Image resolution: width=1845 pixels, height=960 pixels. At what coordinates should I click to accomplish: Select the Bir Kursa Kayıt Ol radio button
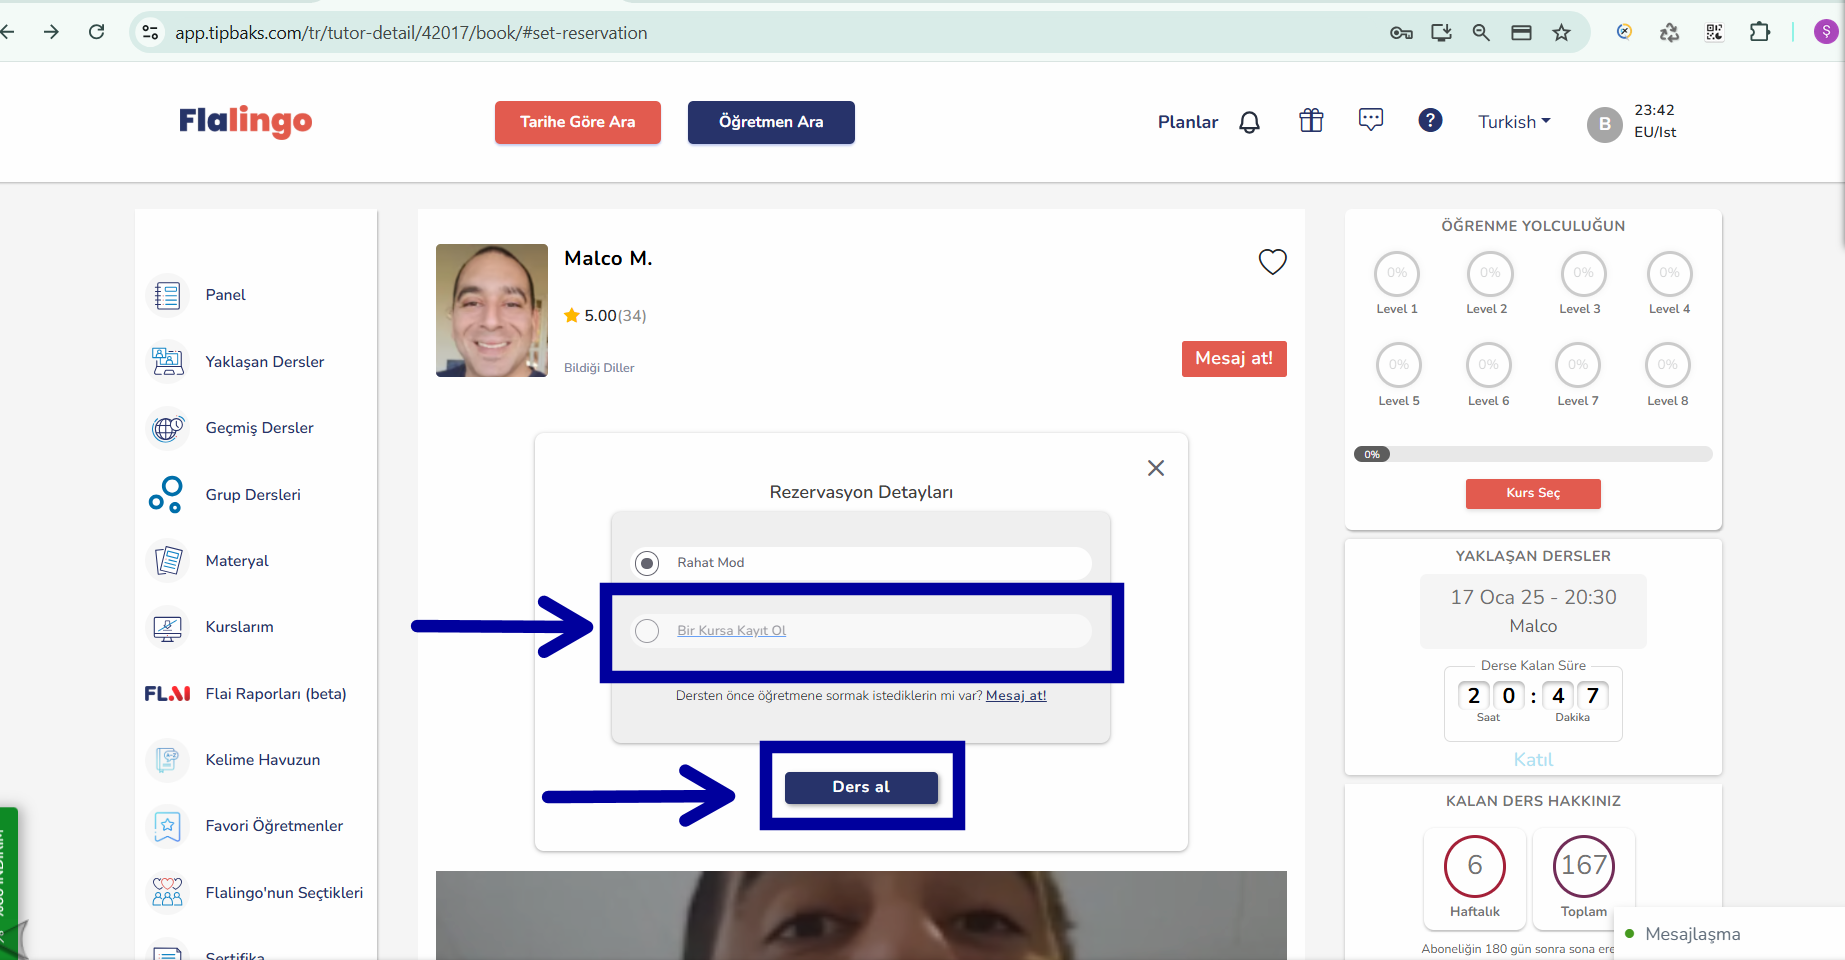[x=647, y=631]
